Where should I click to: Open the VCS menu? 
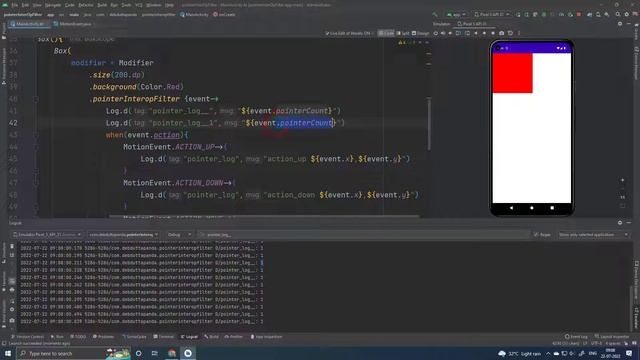point(139,5)
